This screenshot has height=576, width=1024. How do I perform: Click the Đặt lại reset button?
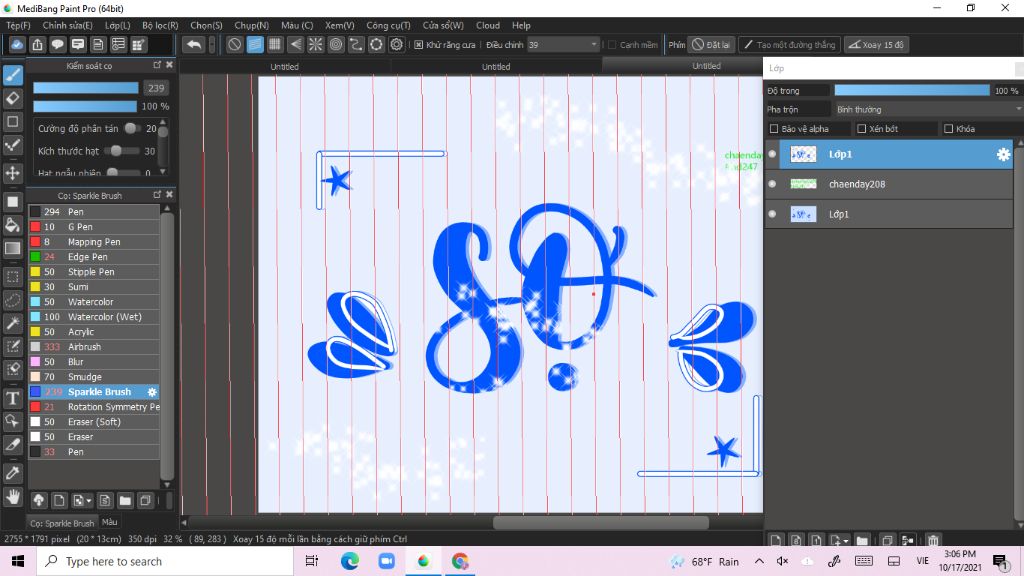point(711,44)
